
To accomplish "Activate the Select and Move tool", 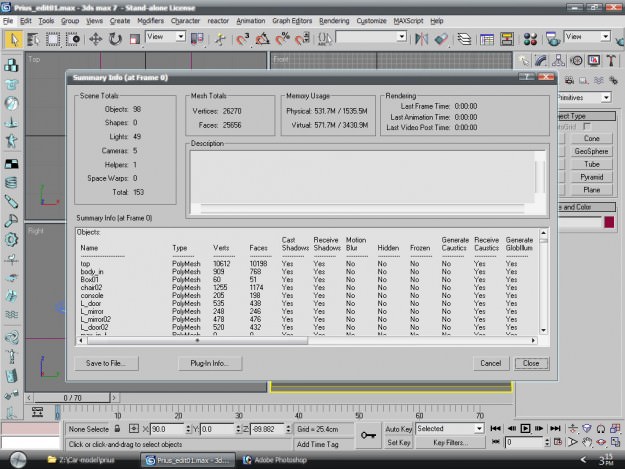I will (95, 39).
